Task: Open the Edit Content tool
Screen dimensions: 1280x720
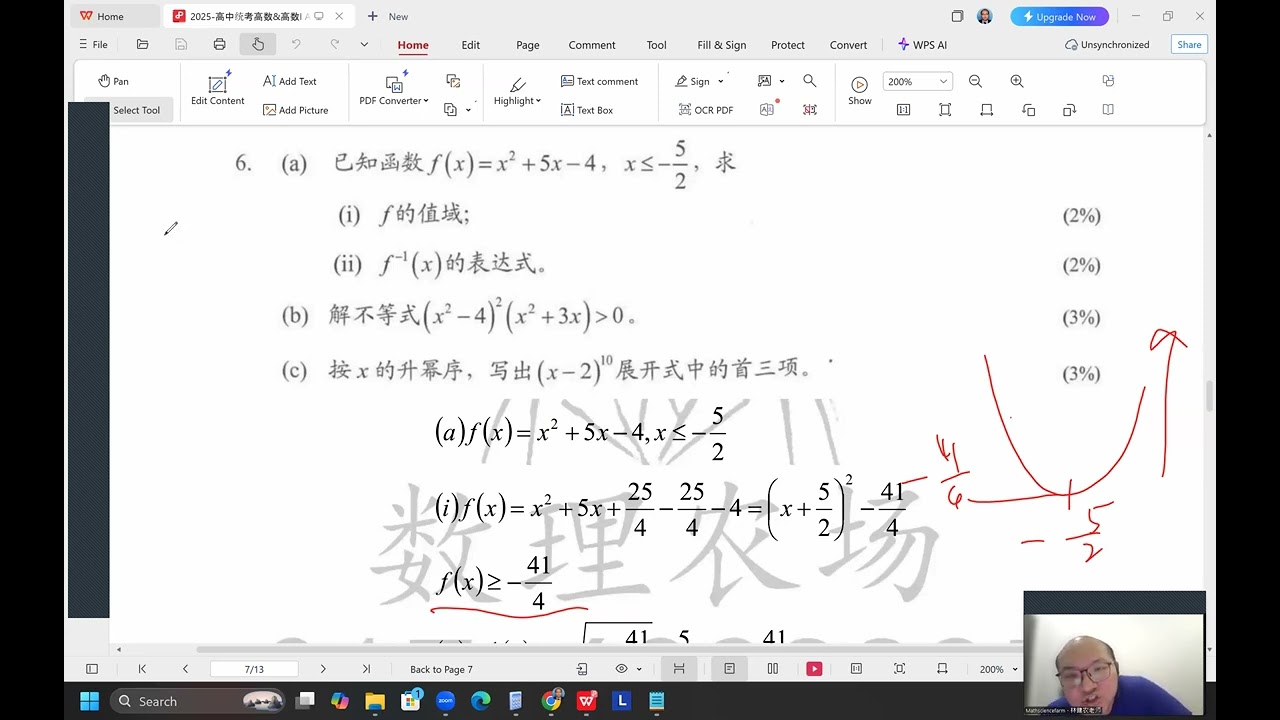Action: (218, 89)
